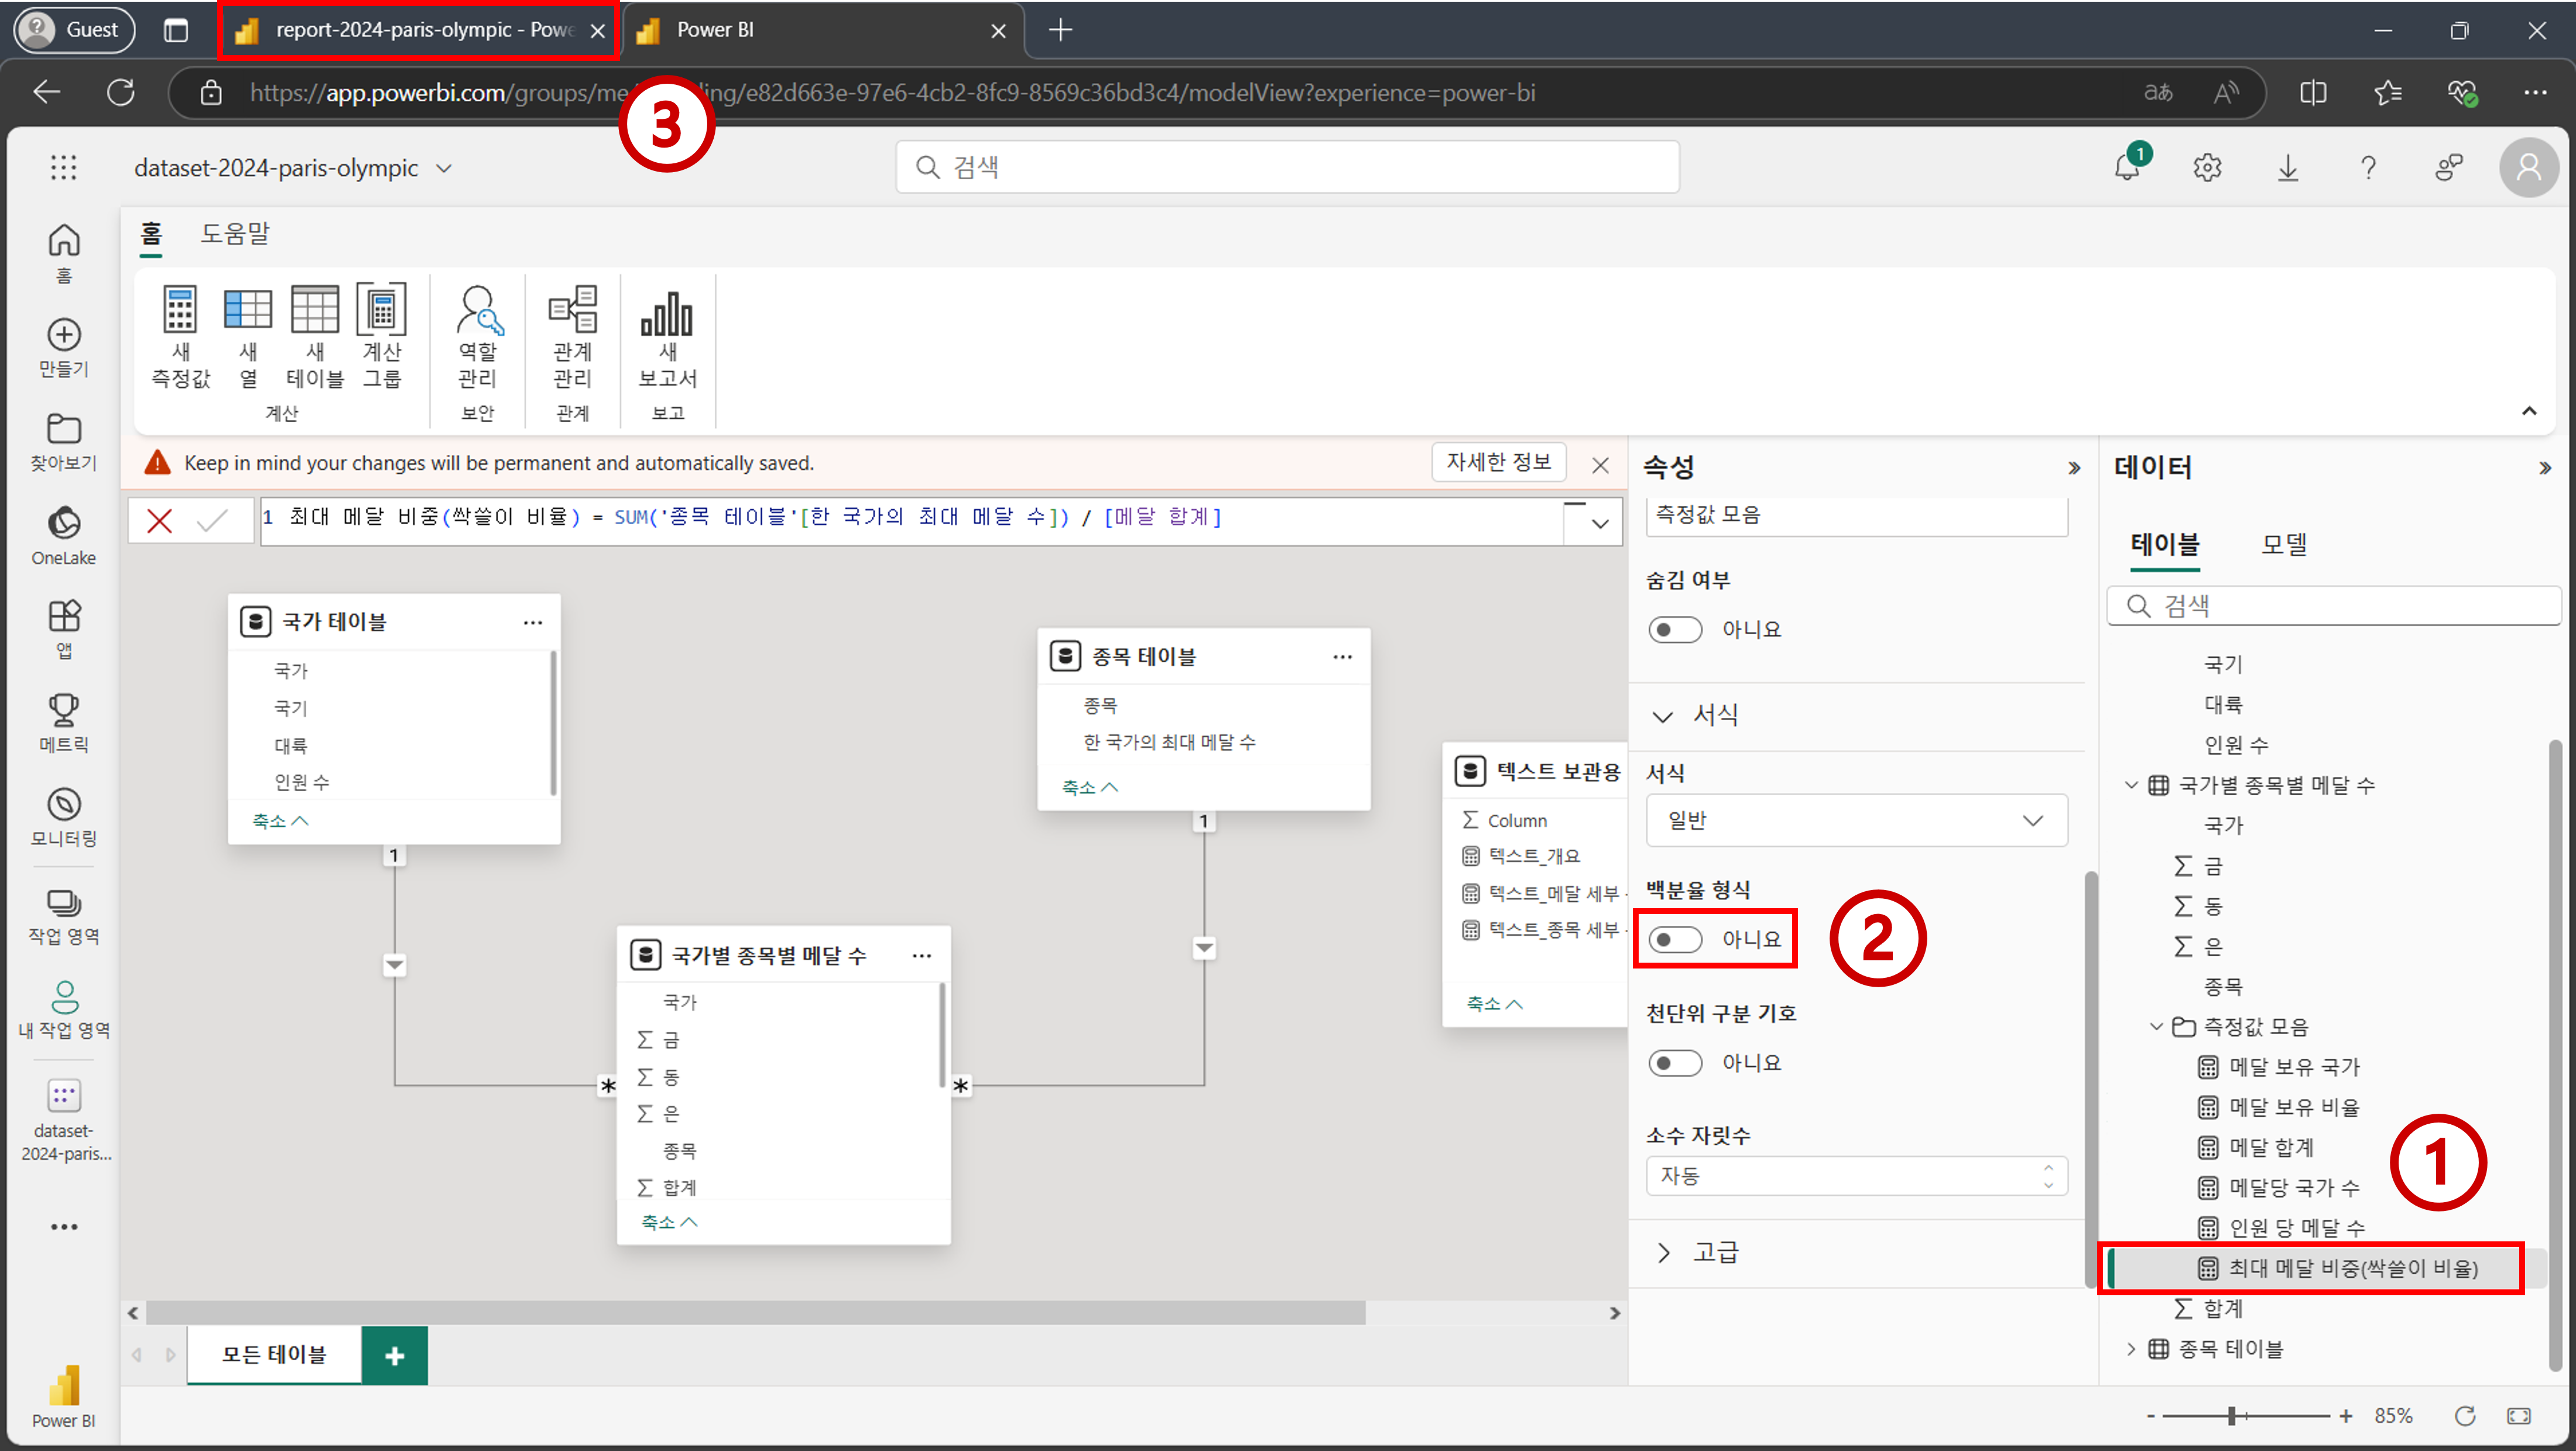Screen dimensions: 2576x1451
Task: Select the 홈 ribbon tab
Action: [151, 233]
